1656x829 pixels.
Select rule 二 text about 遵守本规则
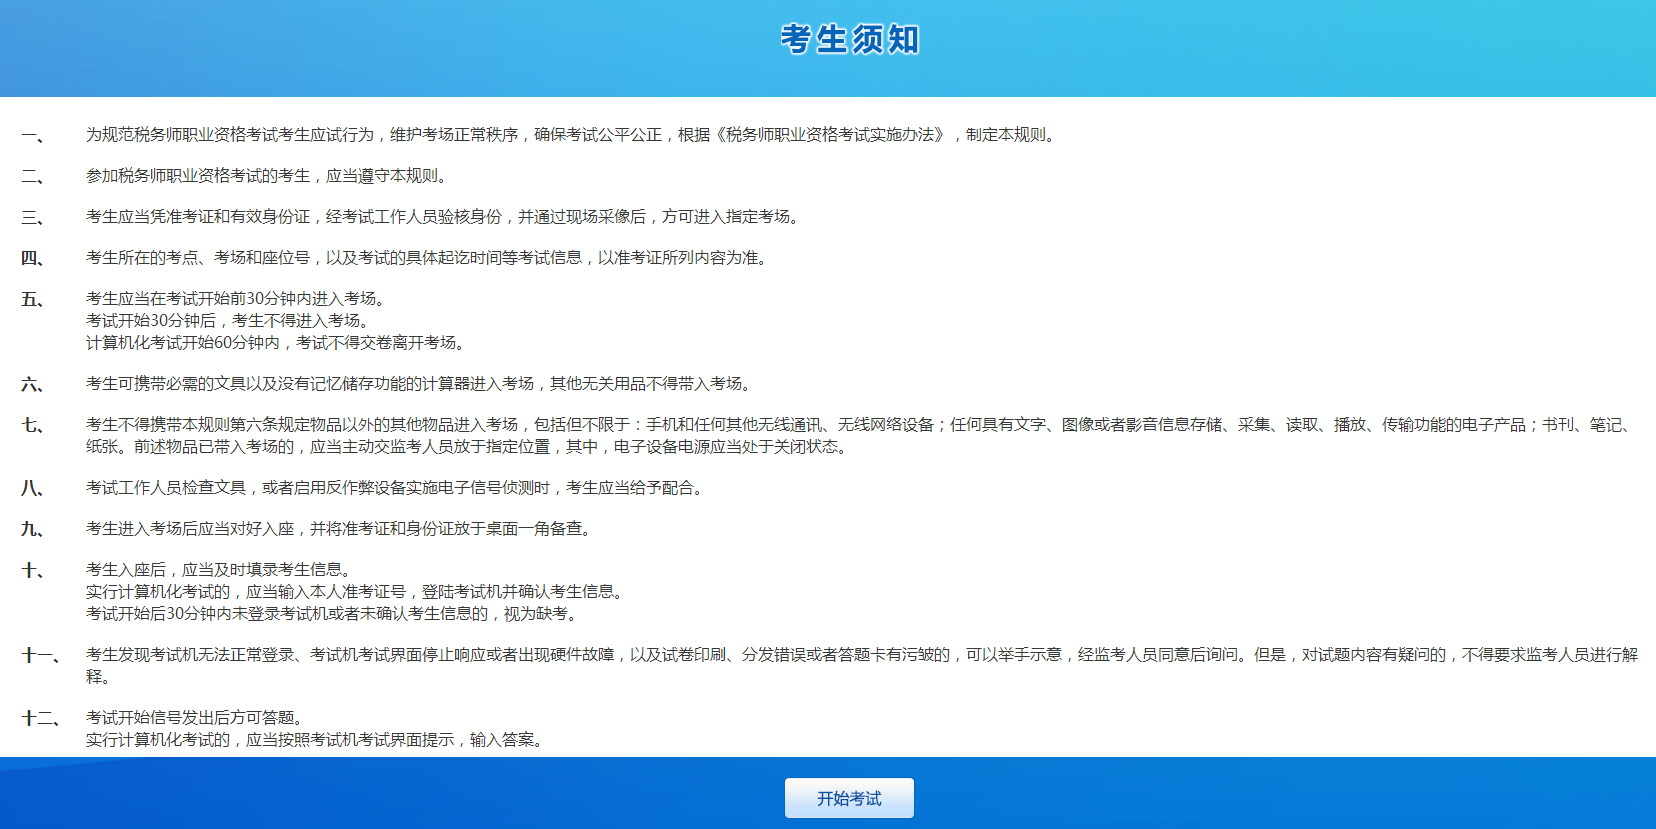point(267,176)
